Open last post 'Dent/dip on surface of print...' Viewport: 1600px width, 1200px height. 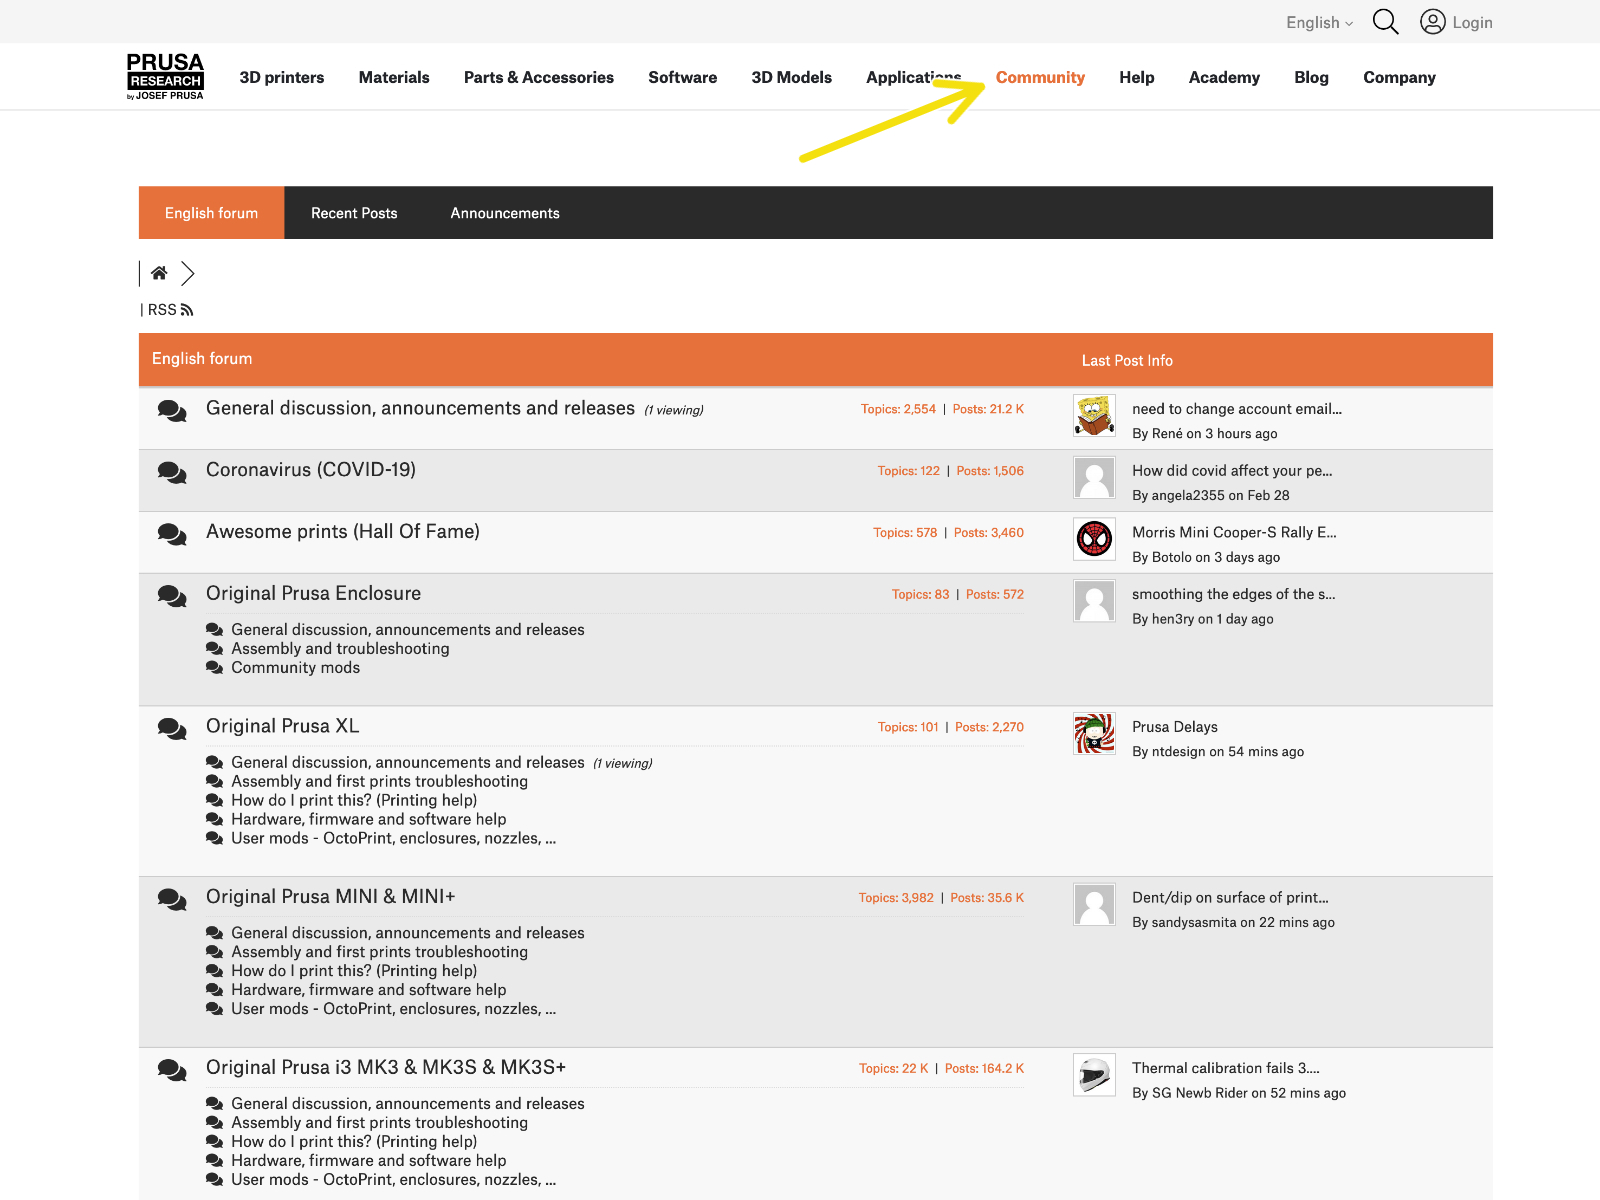1230,898
